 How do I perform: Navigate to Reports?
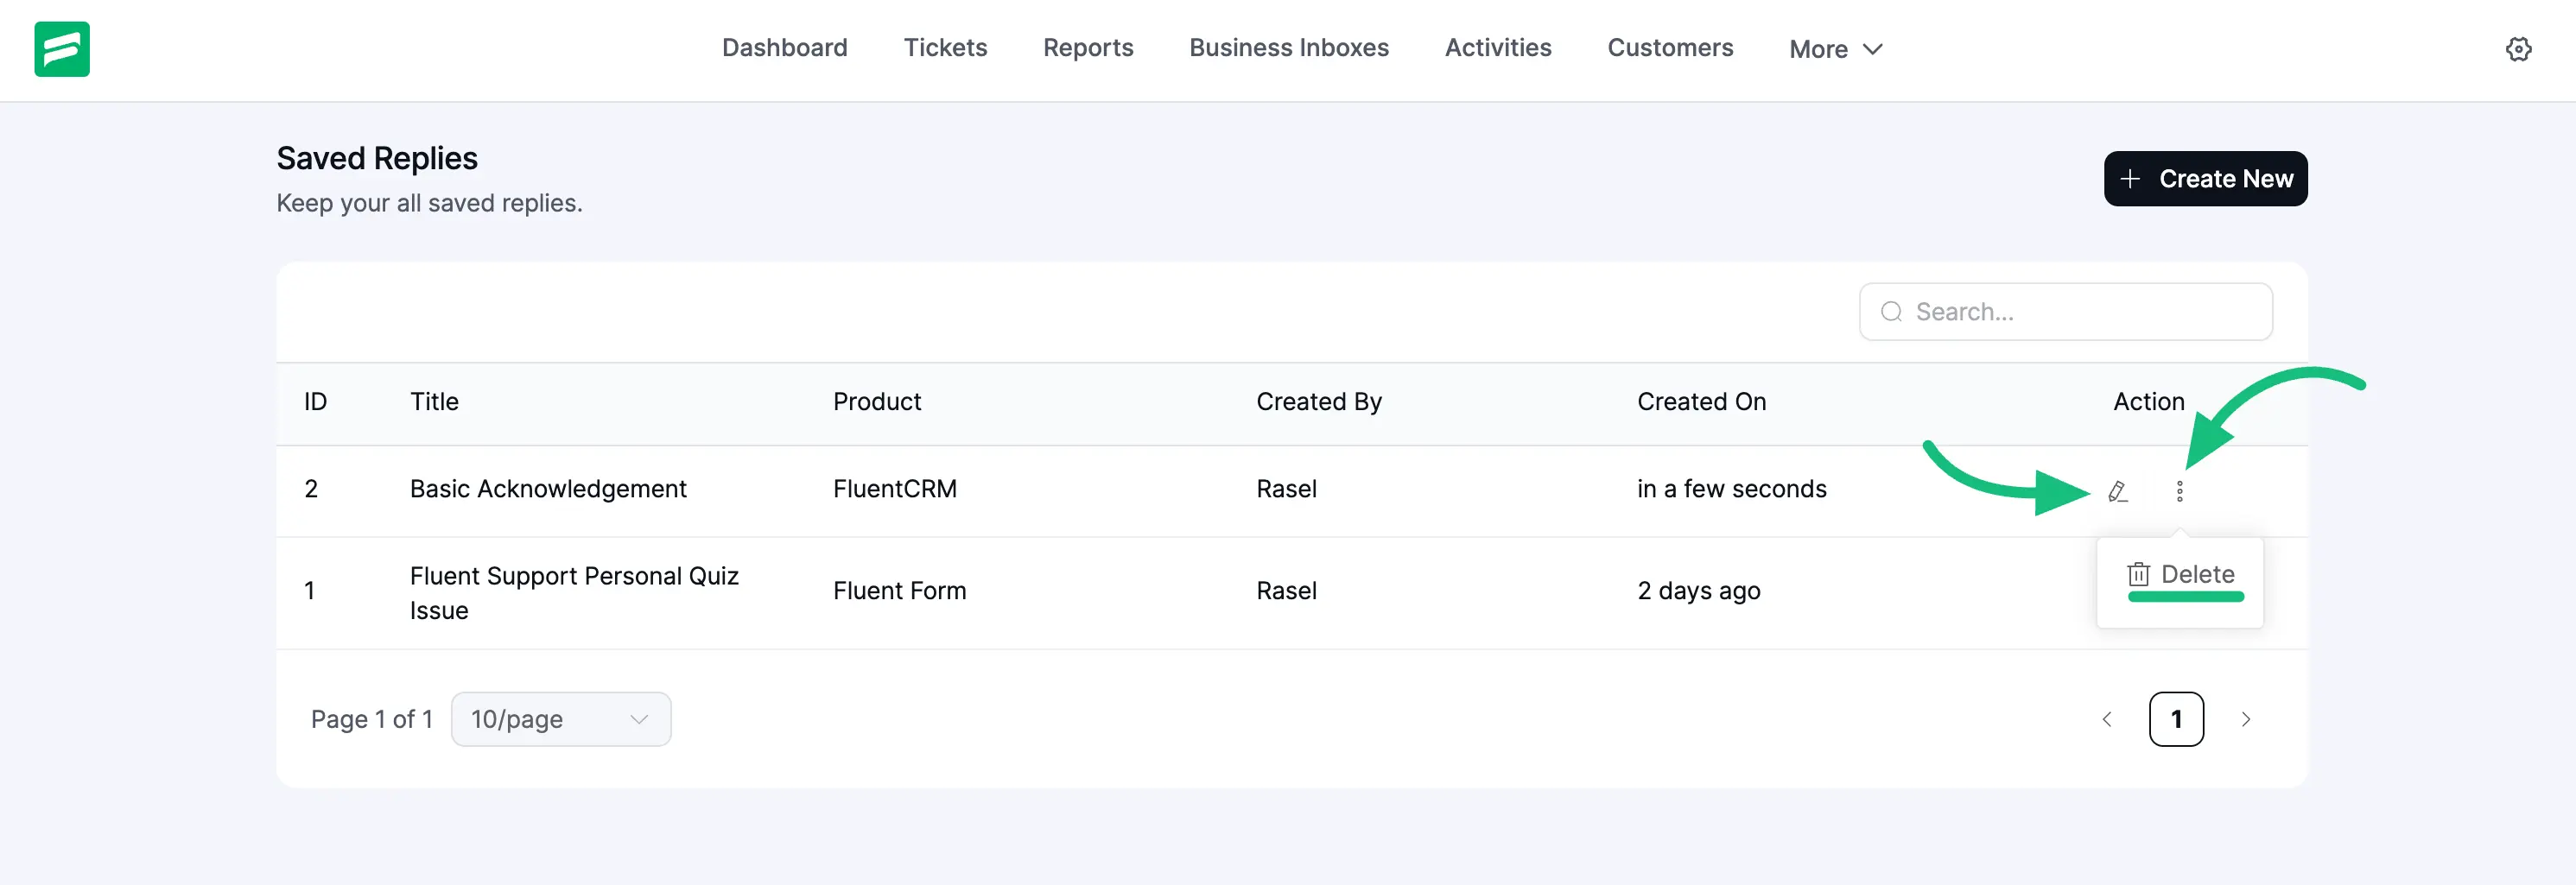click(1087, 48)
